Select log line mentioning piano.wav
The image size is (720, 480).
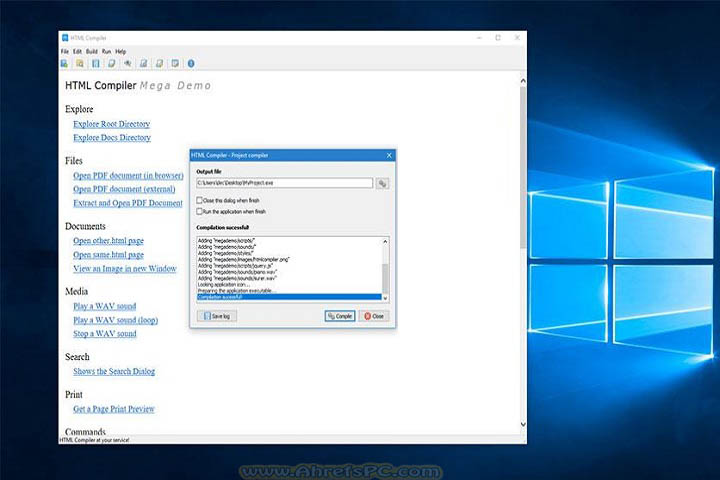(x=289, y=272)
